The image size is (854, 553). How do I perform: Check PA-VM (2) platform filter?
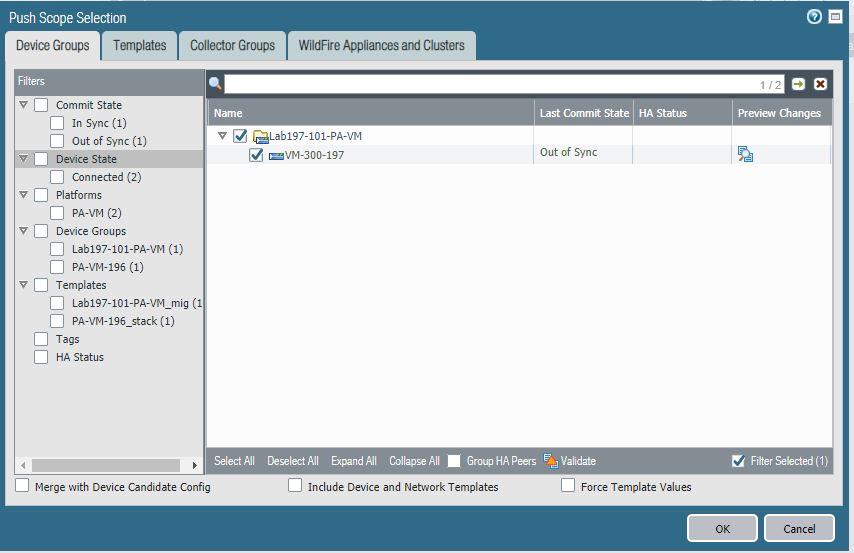point(57,212)
